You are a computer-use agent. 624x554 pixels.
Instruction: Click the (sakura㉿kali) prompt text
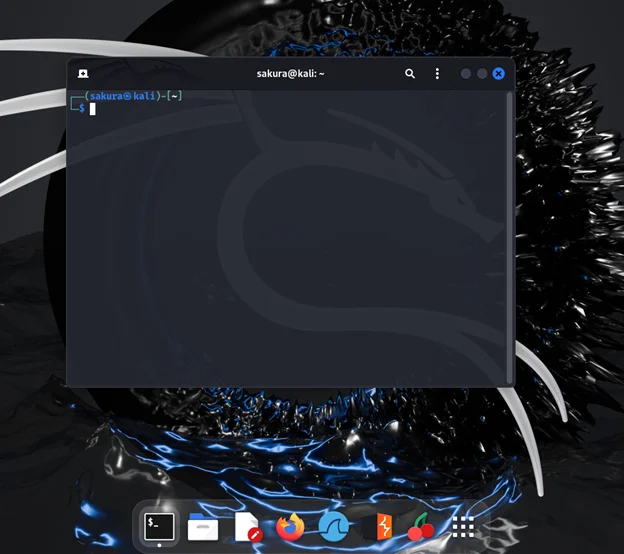122,96
